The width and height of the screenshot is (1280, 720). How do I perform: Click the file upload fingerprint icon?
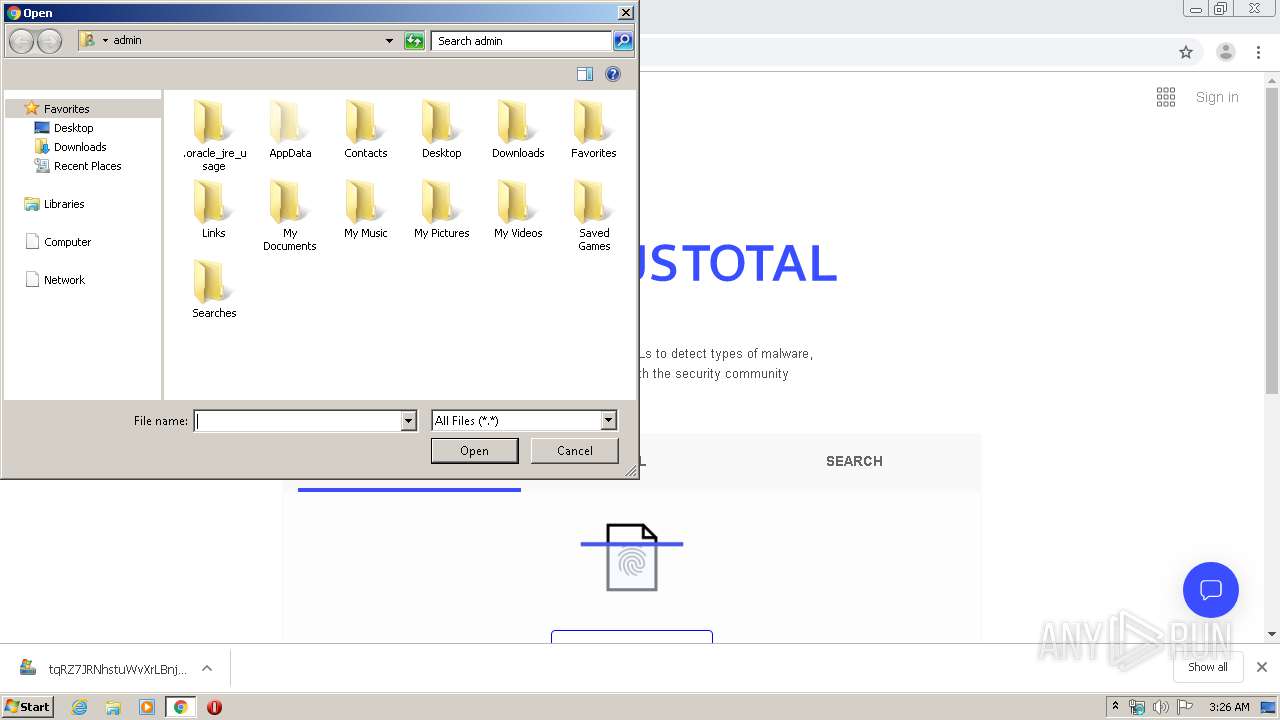click(632, 557)
